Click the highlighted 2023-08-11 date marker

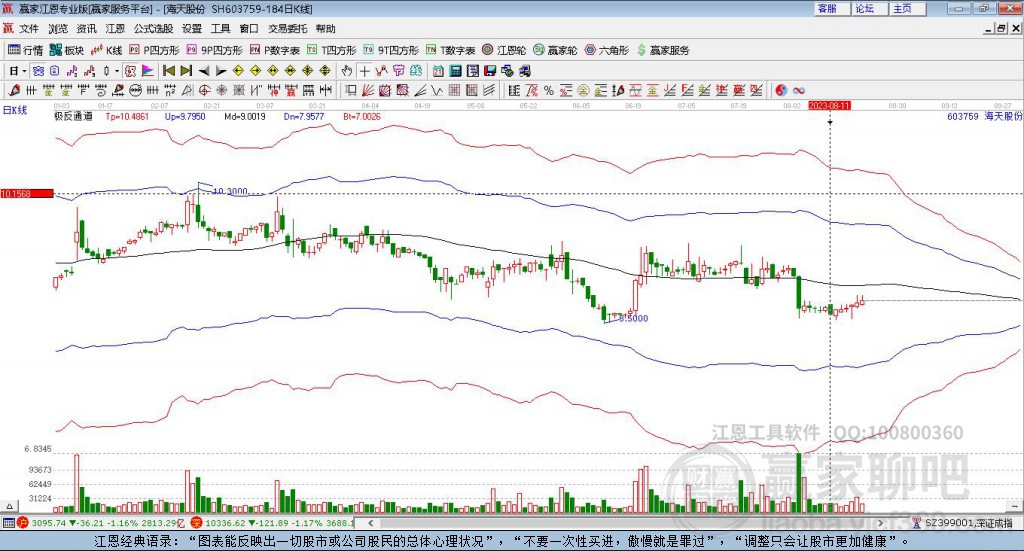829,105
